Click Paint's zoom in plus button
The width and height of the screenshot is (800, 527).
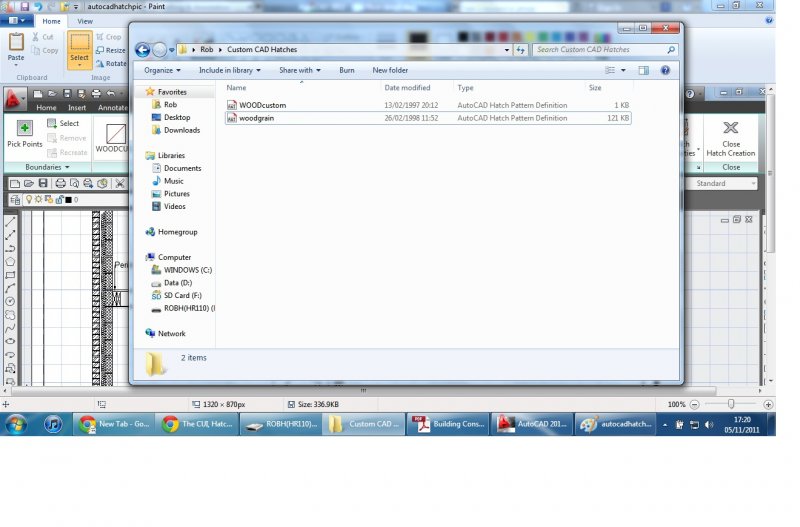tap(768, 405)
